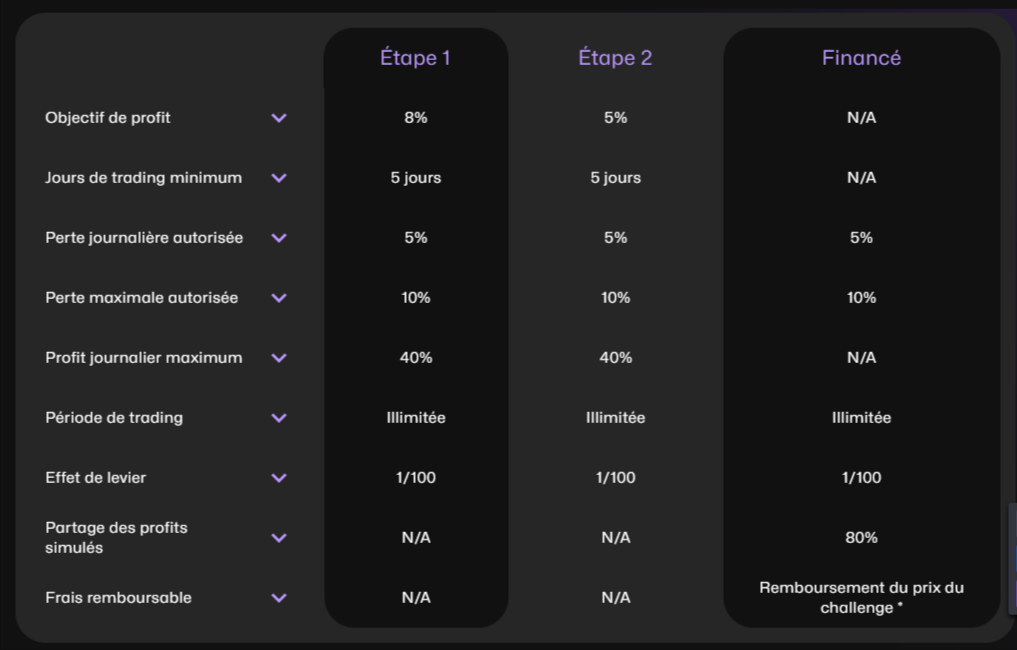Open the Financé column tab
The image size is (1017, 650).
click(860, 57)
